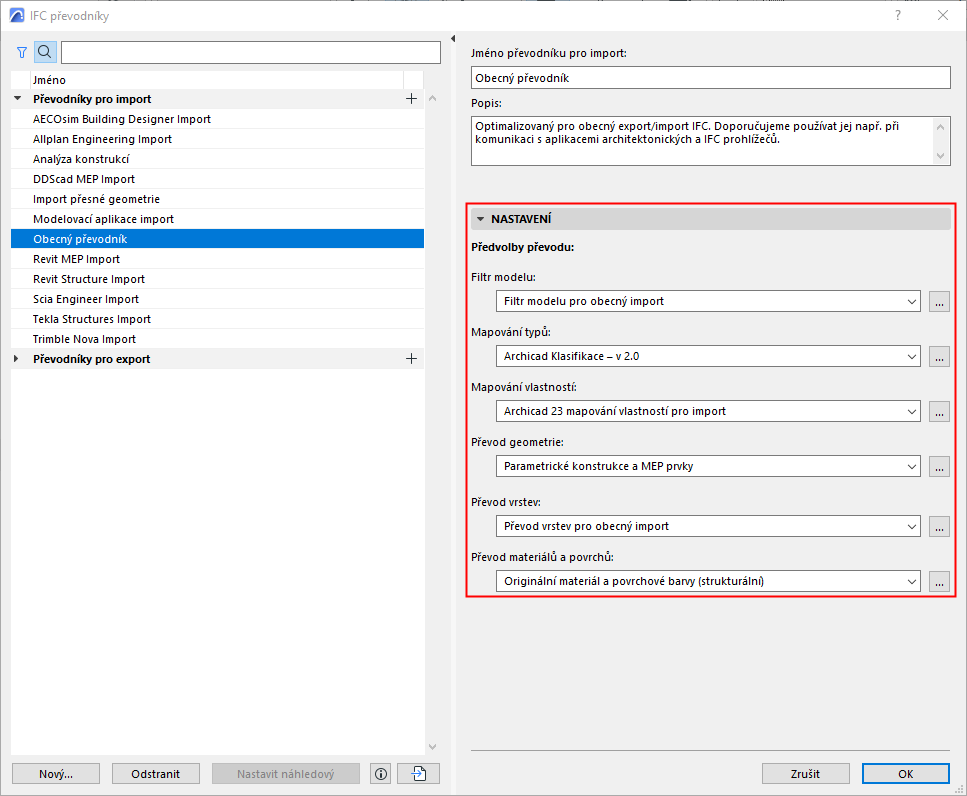Screen dimensions: 967x796
Task: Collapse Převodníky pro import group
Action: (x=17, y=99)
